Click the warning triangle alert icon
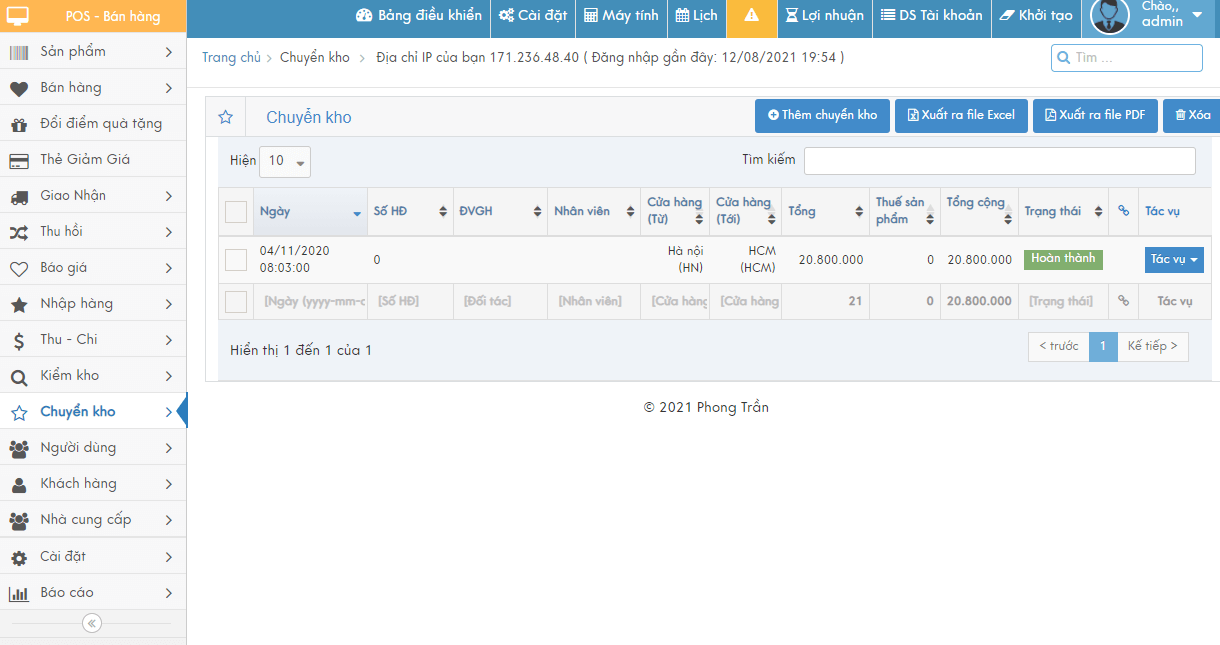1220x645 pixels. pos(752,16)
